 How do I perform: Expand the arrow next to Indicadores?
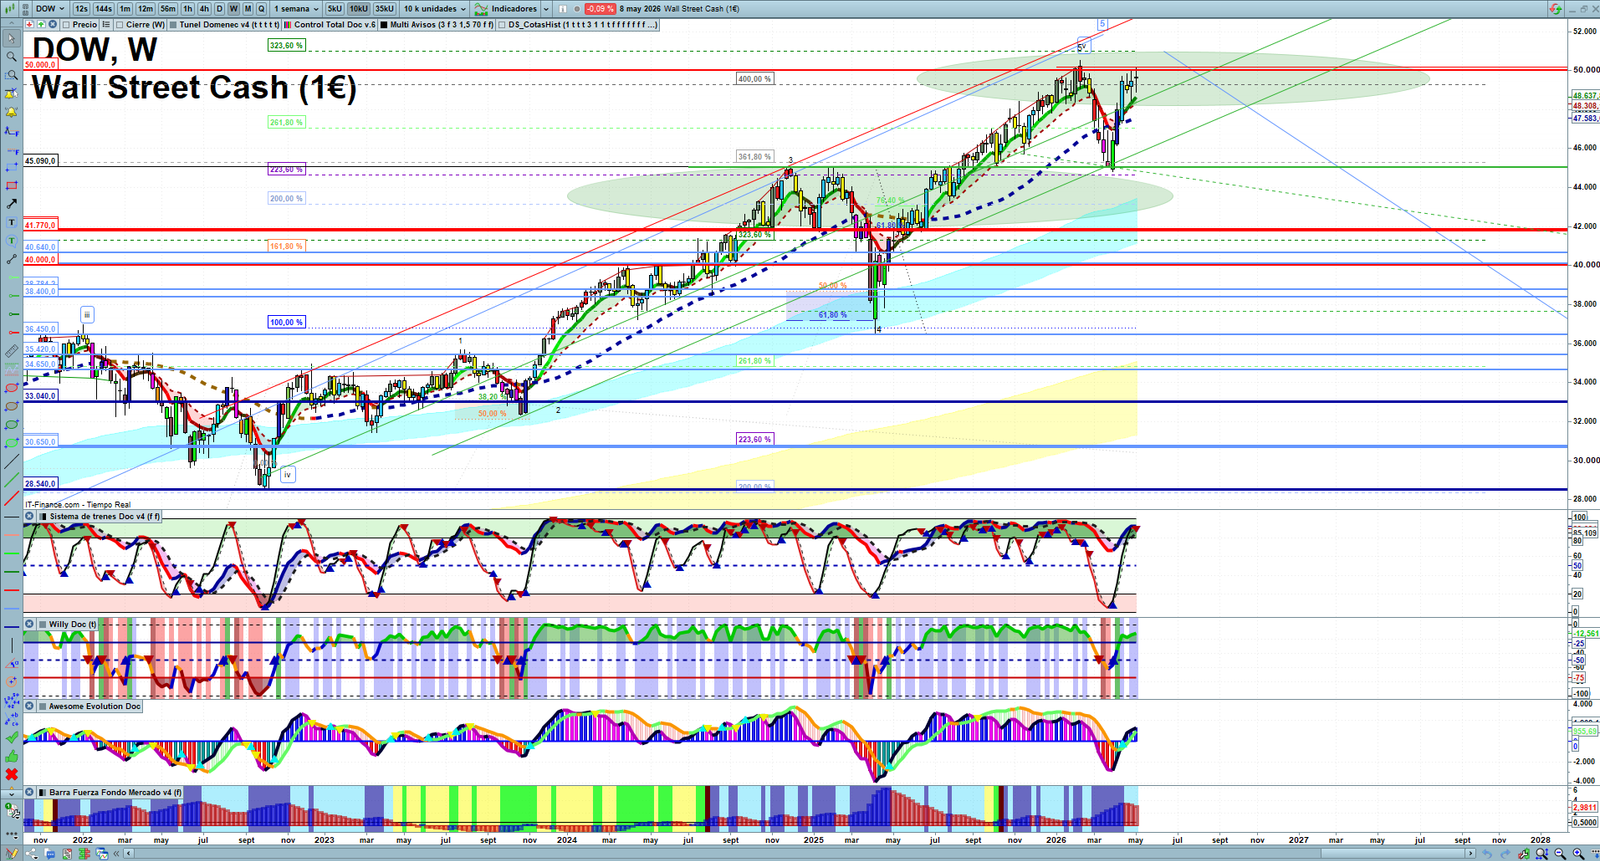546,9
